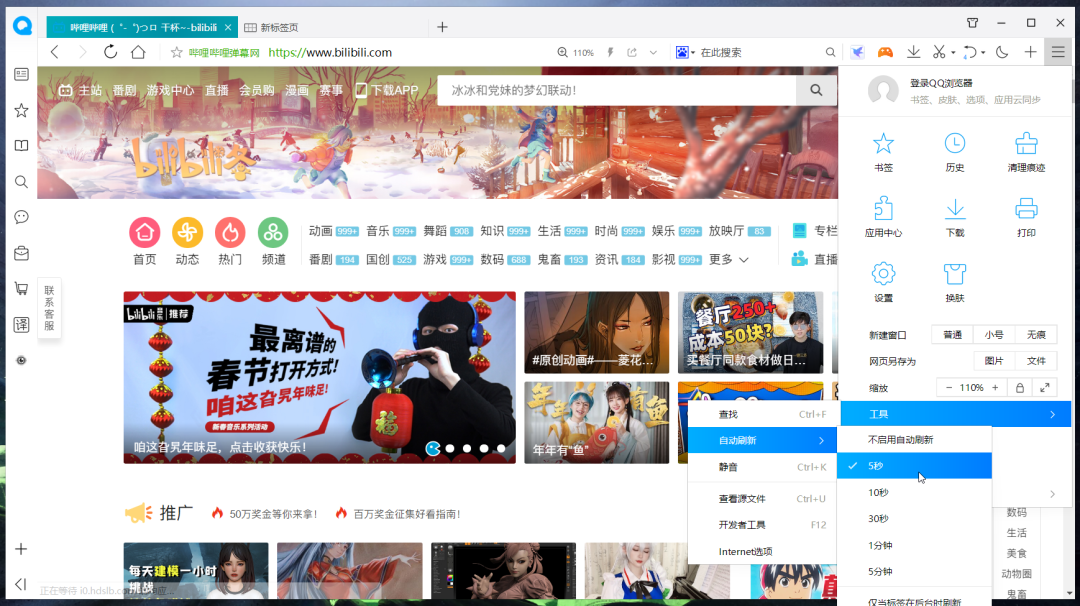
Task: Choose Internet选项 menu entry
Action: [x=762, y=552]
